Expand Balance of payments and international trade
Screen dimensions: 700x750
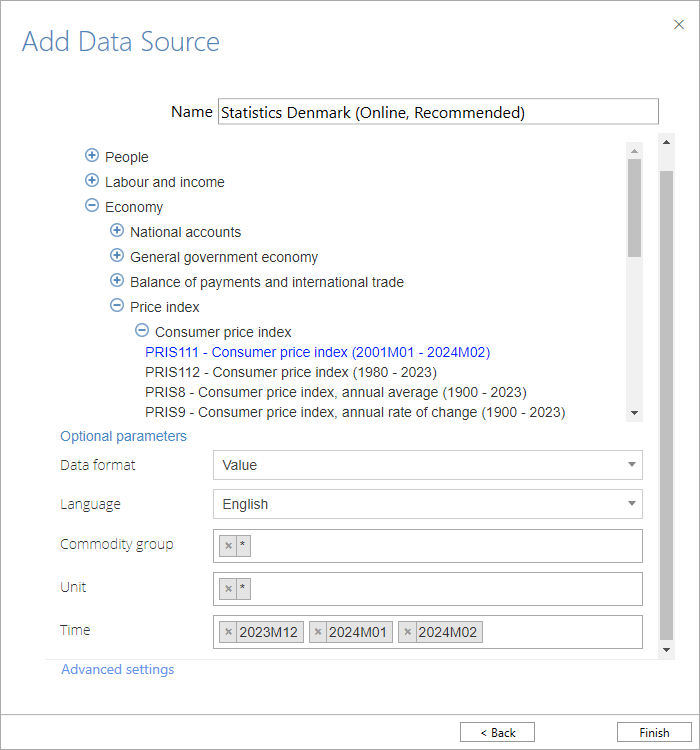[x=117, y=280]
